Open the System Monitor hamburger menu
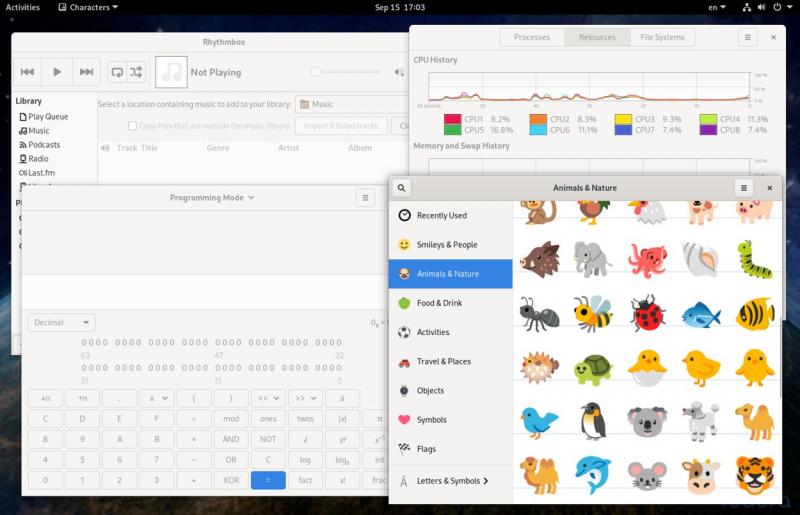 tap(747, 37)
